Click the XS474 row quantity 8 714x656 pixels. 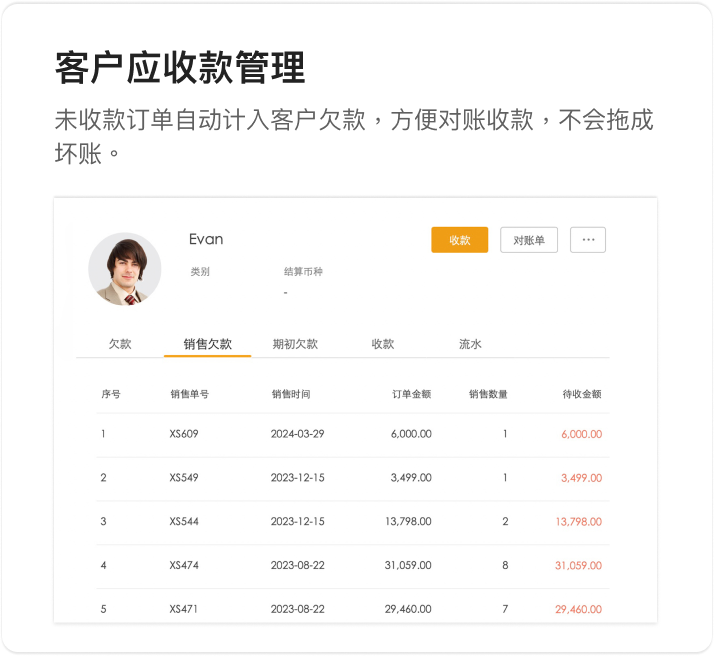[505, 565]
